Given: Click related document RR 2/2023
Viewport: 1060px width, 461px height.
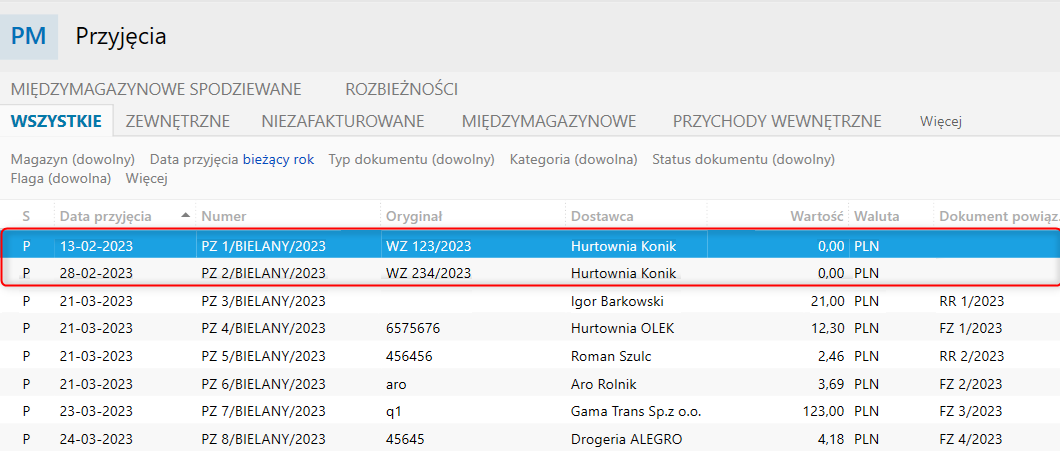Looking at the screenshot, I should [x=971, y=356].
